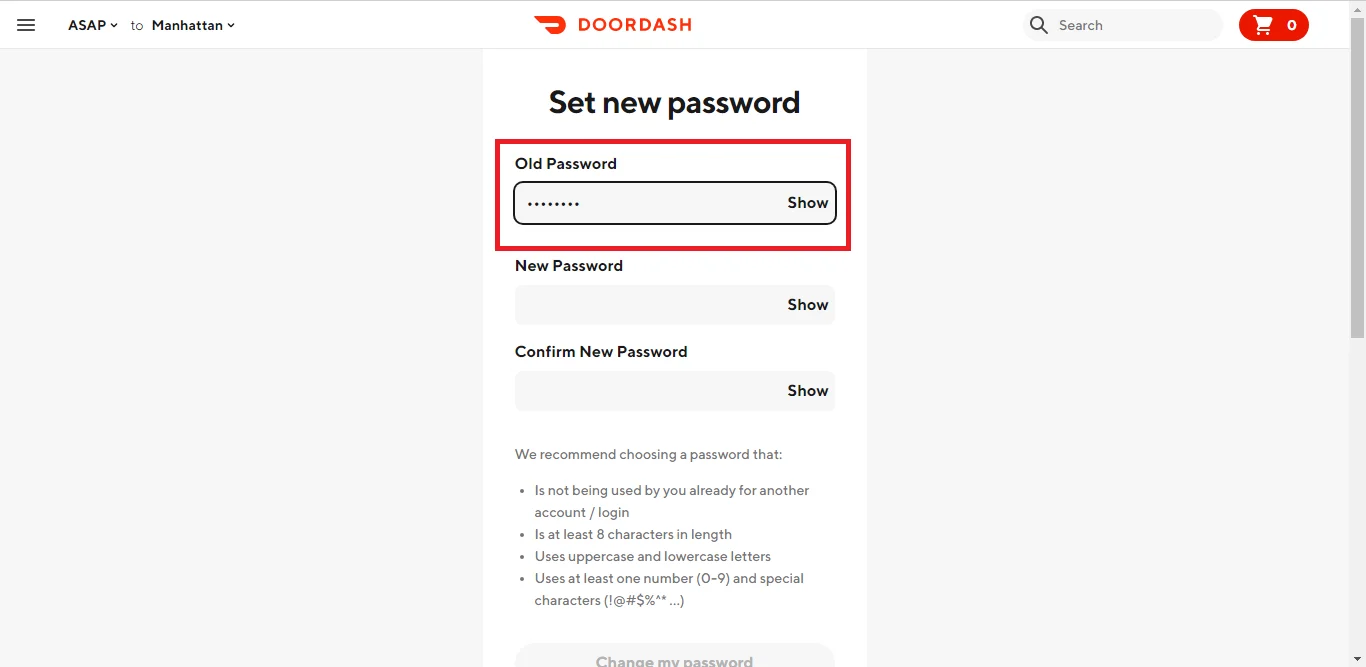Show the Old Password characters
The height and width of the screenshot is (667, 1366).
[807, 203]
